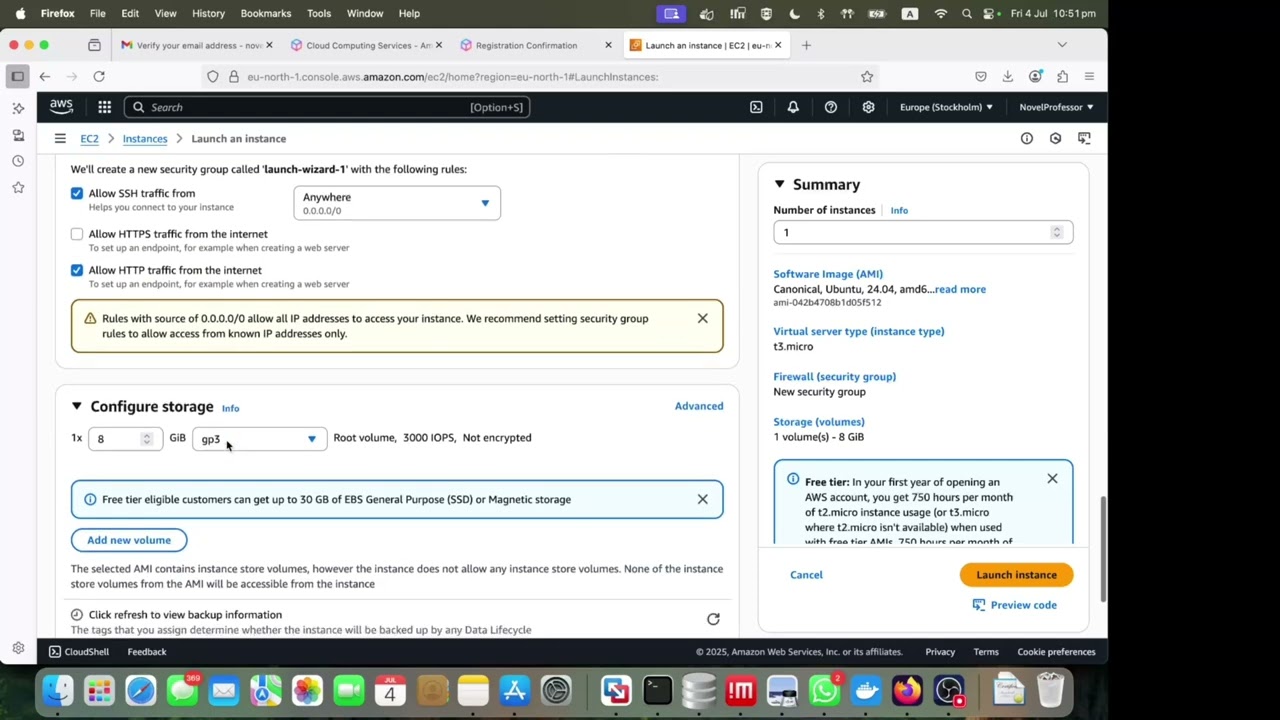Open Terminal from the Dock
This screenshot has width=1280, height=720.
(657, 691)
